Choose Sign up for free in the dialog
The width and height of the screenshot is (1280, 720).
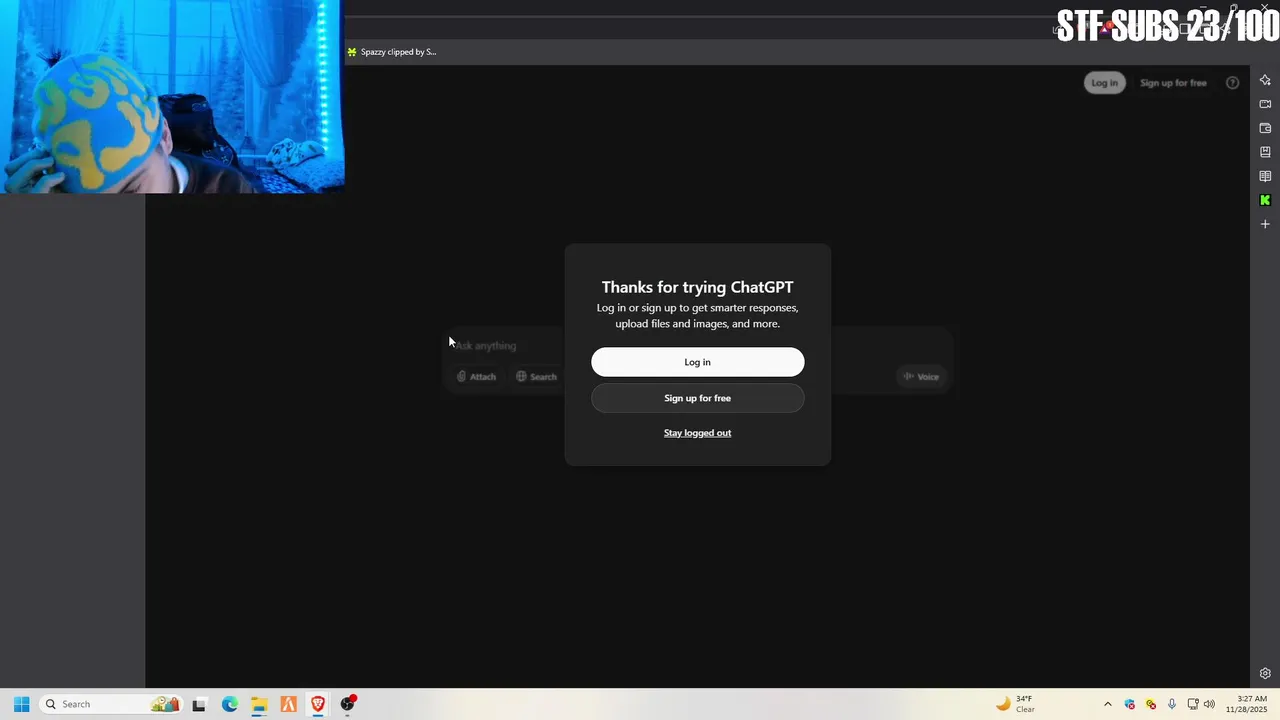[x=697, y=398]
